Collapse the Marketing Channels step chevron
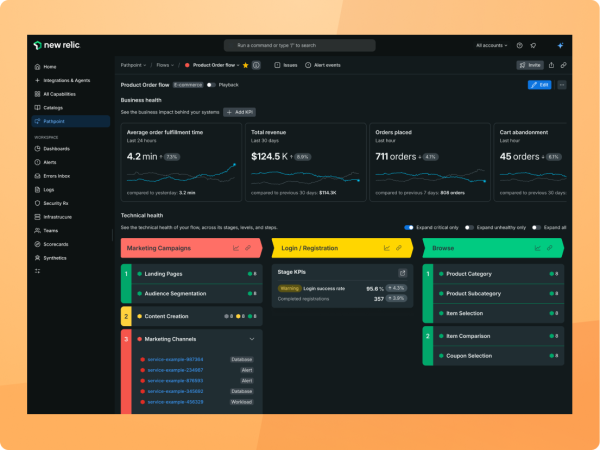The image size is (600, 450). (252, 339)
